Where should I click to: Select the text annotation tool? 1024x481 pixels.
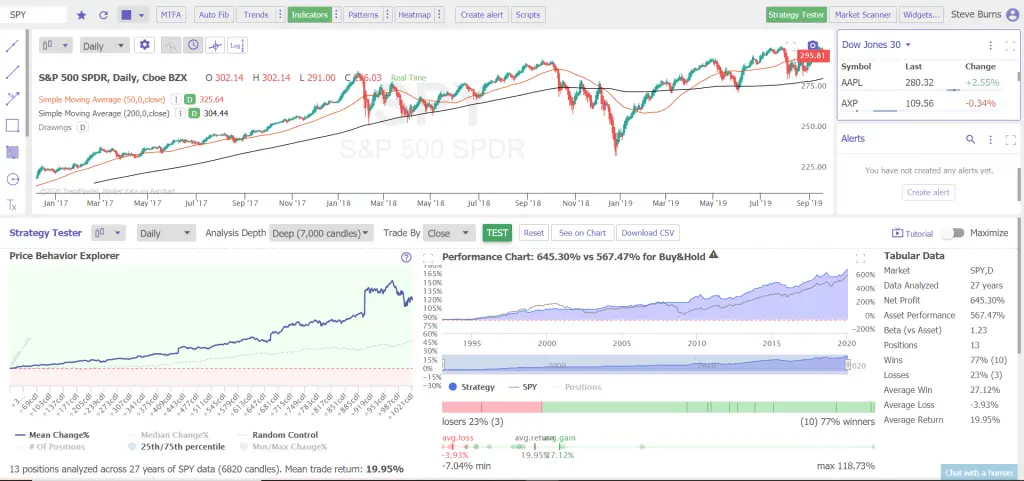tap(12, 205)
